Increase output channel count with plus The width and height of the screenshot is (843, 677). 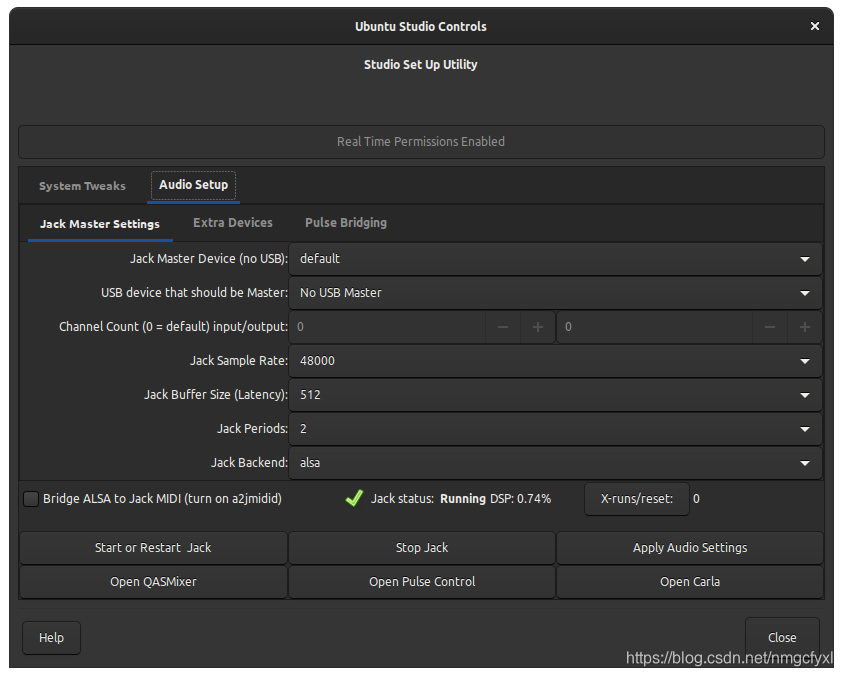[805, 327]
